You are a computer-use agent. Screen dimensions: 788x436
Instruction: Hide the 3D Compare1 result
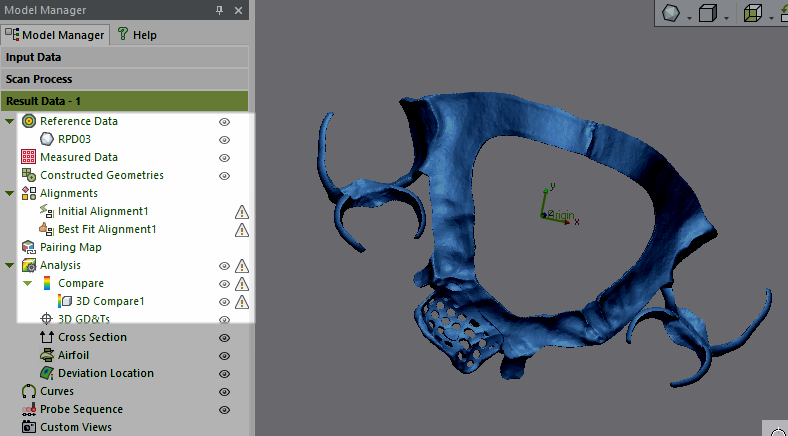click(x=224, y=302)
